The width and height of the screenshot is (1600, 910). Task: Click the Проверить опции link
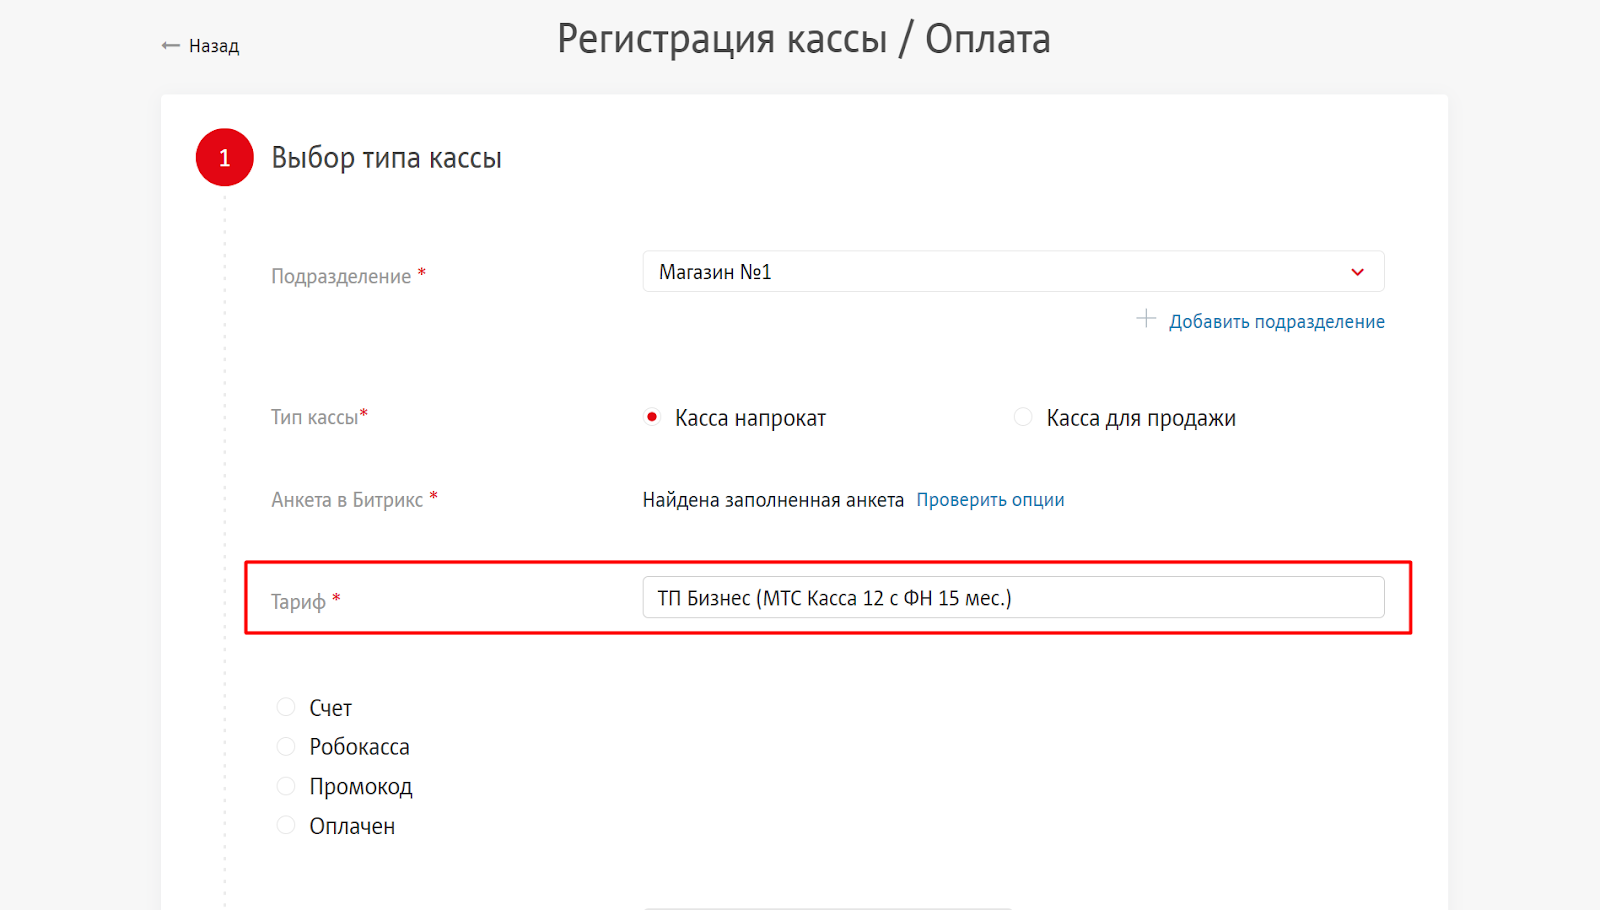point(990,500)
